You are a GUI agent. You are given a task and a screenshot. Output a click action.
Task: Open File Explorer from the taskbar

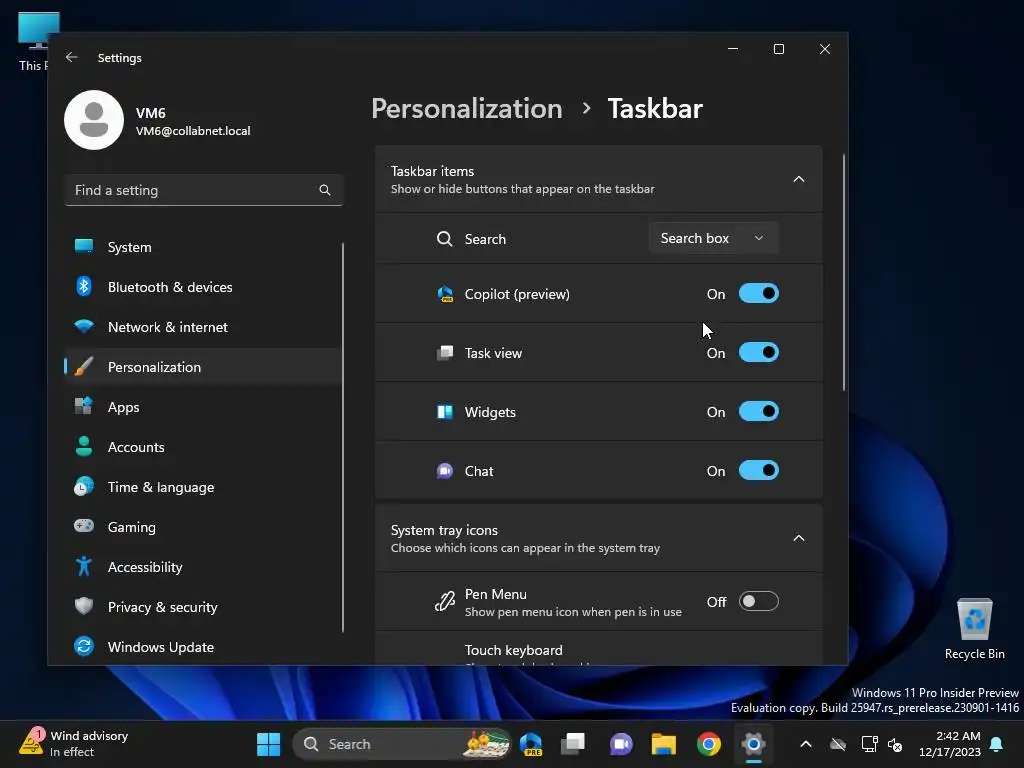[664, 744]
